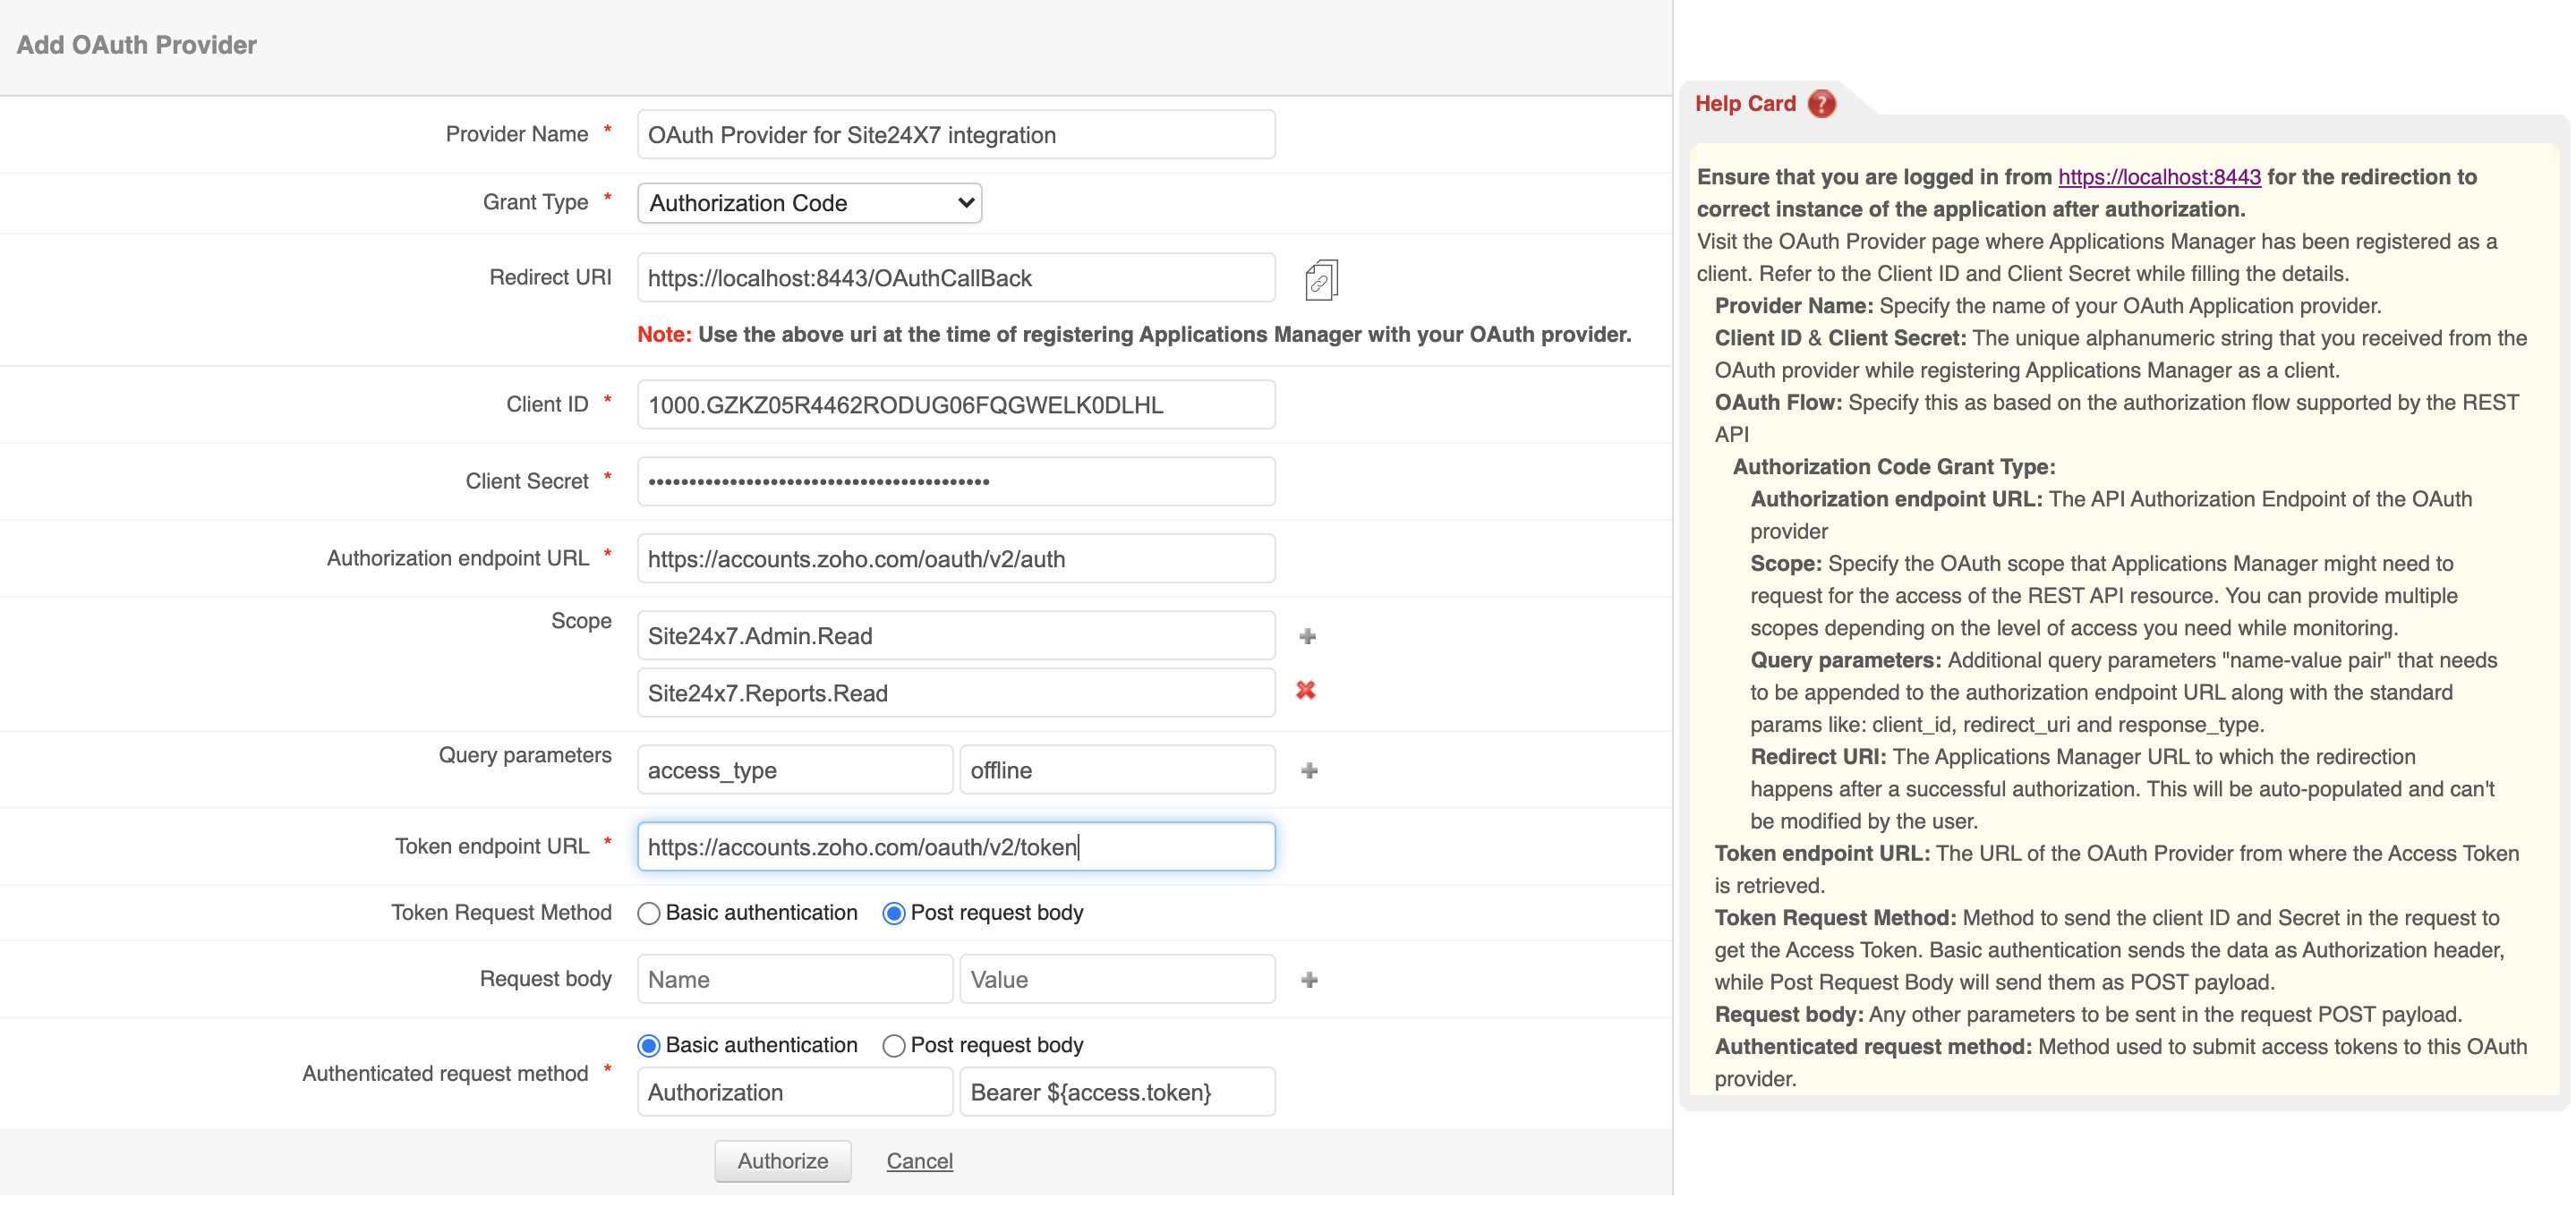Choose Post request body for Authenticated request method
The width and height of the screenshot is (2576, 1224).
pos(894,1045)
